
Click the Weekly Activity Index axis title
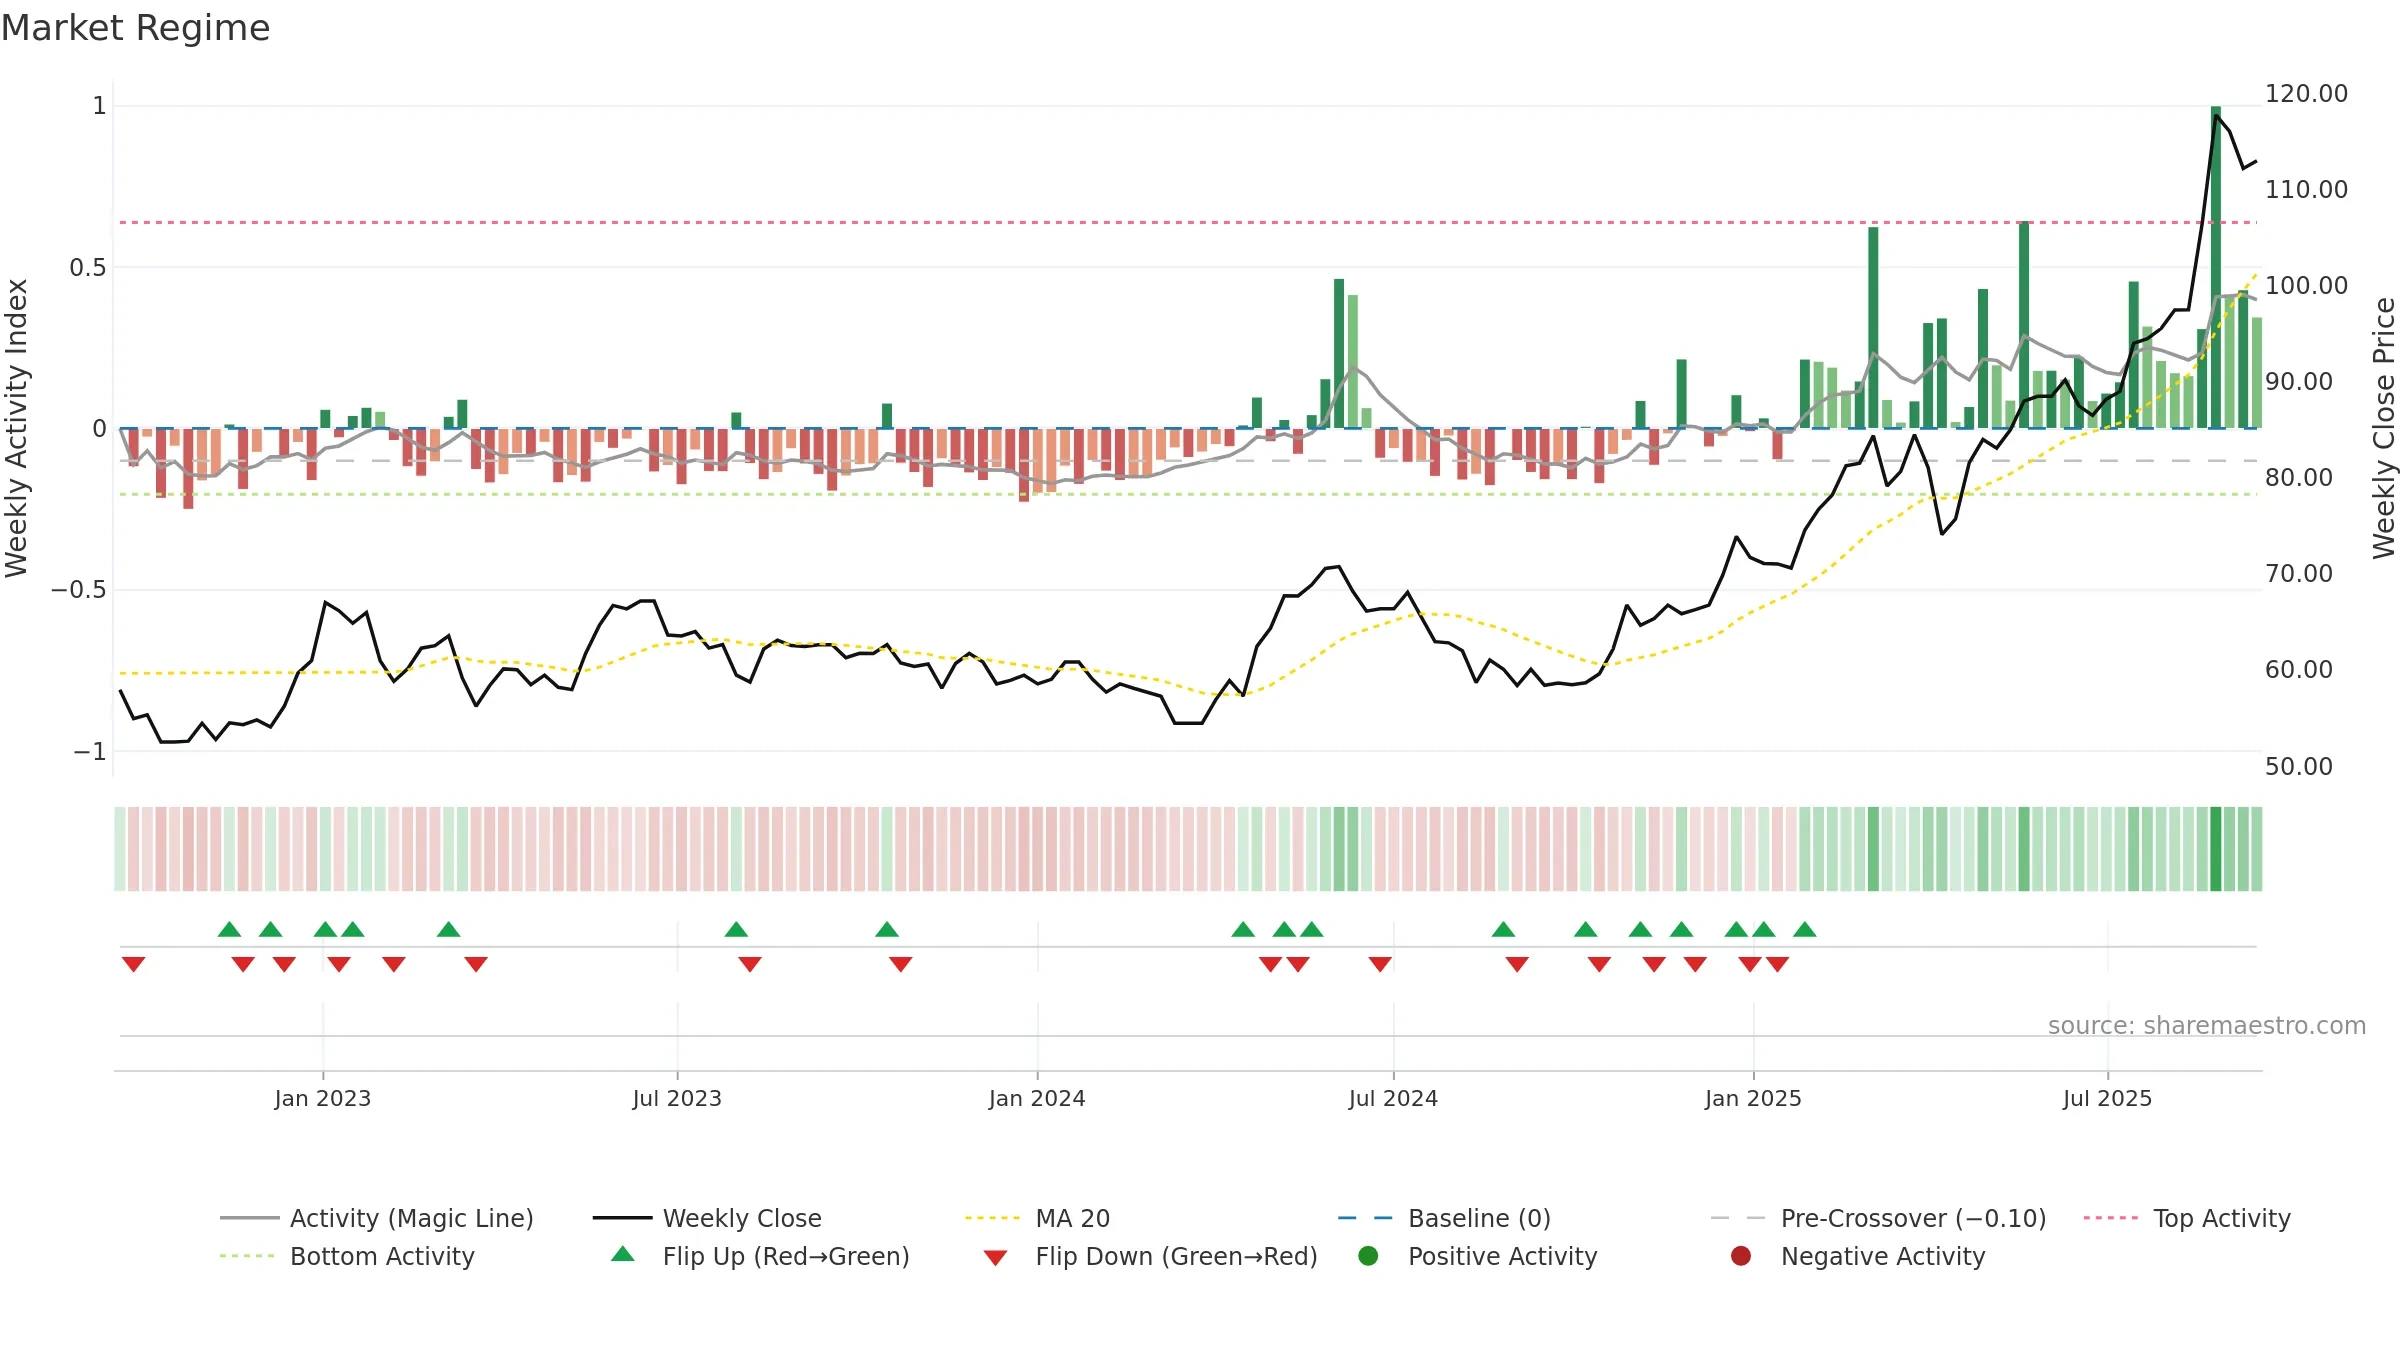[17, 428]
